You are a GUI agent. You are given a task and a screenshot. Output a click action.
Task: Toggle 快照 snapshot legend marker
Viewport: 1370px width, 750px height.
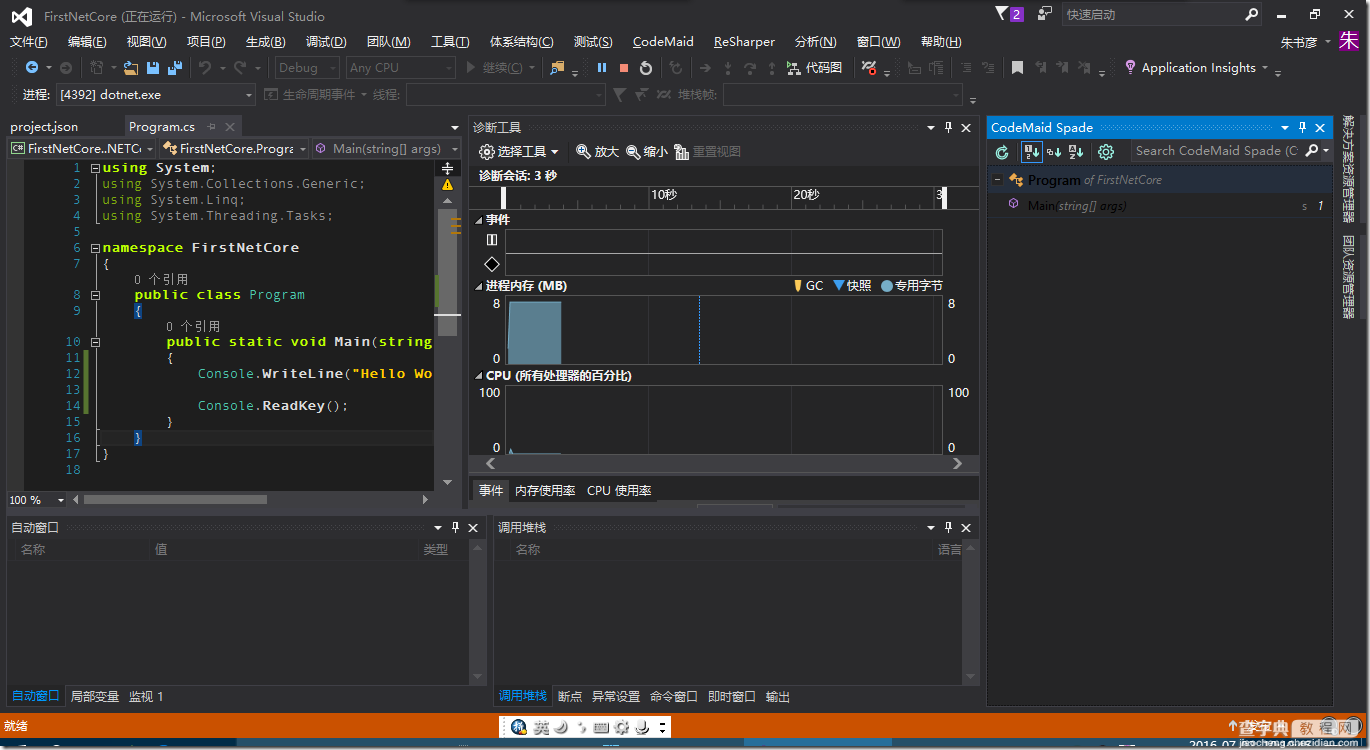coord(852,286)
